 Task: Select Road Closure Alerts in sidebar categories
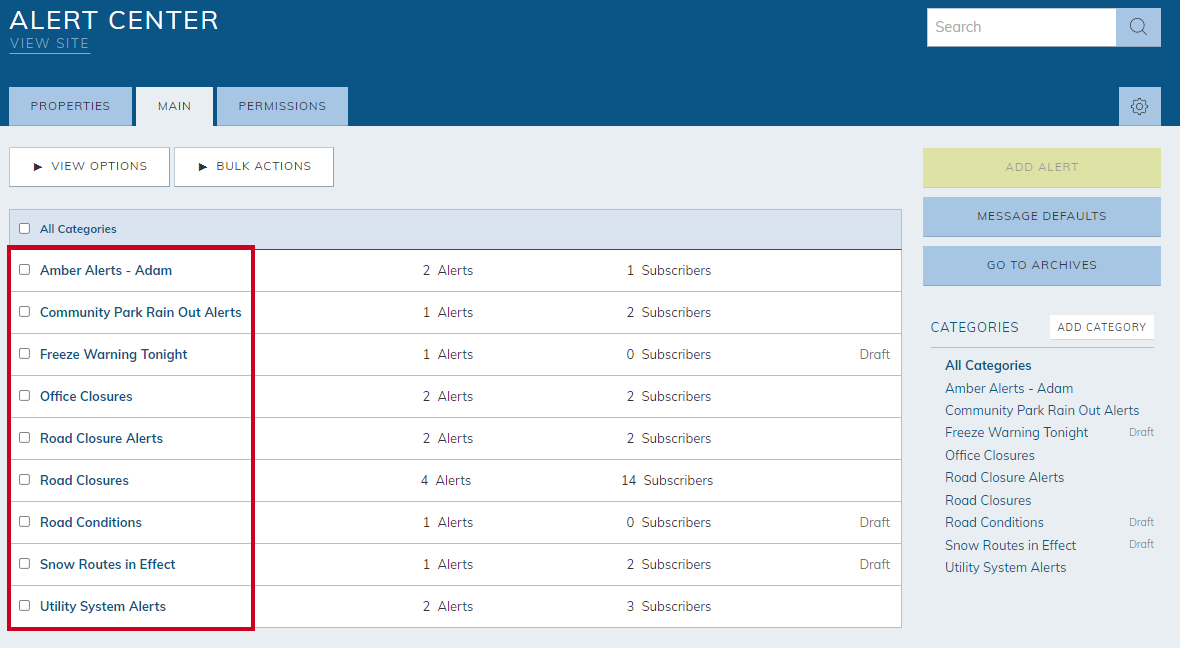click(1005, 477)
